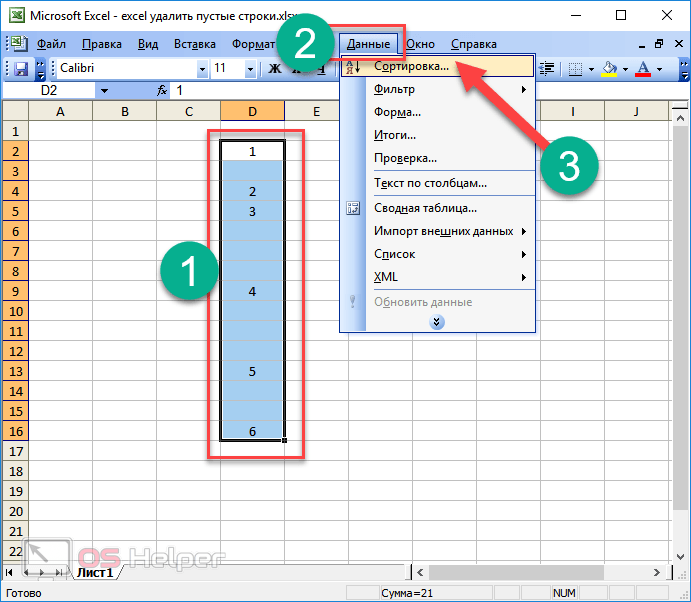Select row 17 header
The width and height of the screenshot is (691, 602).
pos(16,451)
